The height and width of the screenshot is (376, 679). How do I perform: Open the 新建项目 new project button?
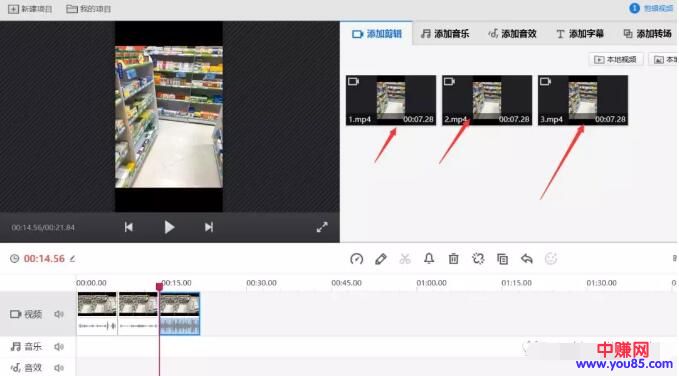[x=30, y=9]
